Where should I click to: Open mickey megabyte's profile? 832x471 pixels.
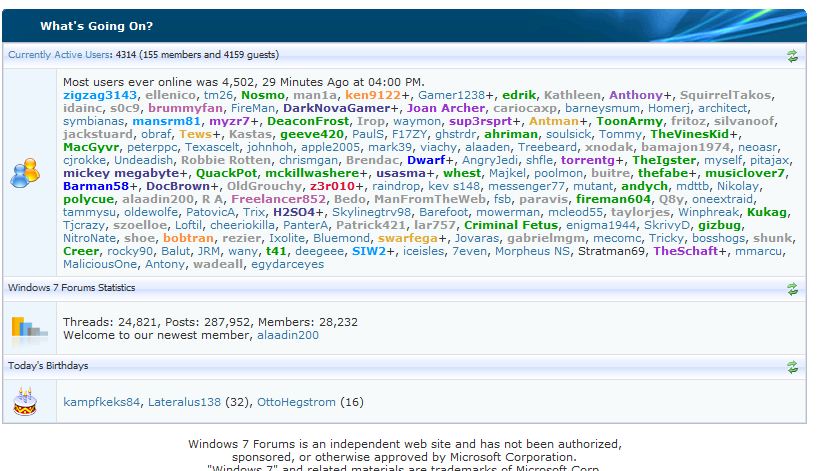coord(121,173)
